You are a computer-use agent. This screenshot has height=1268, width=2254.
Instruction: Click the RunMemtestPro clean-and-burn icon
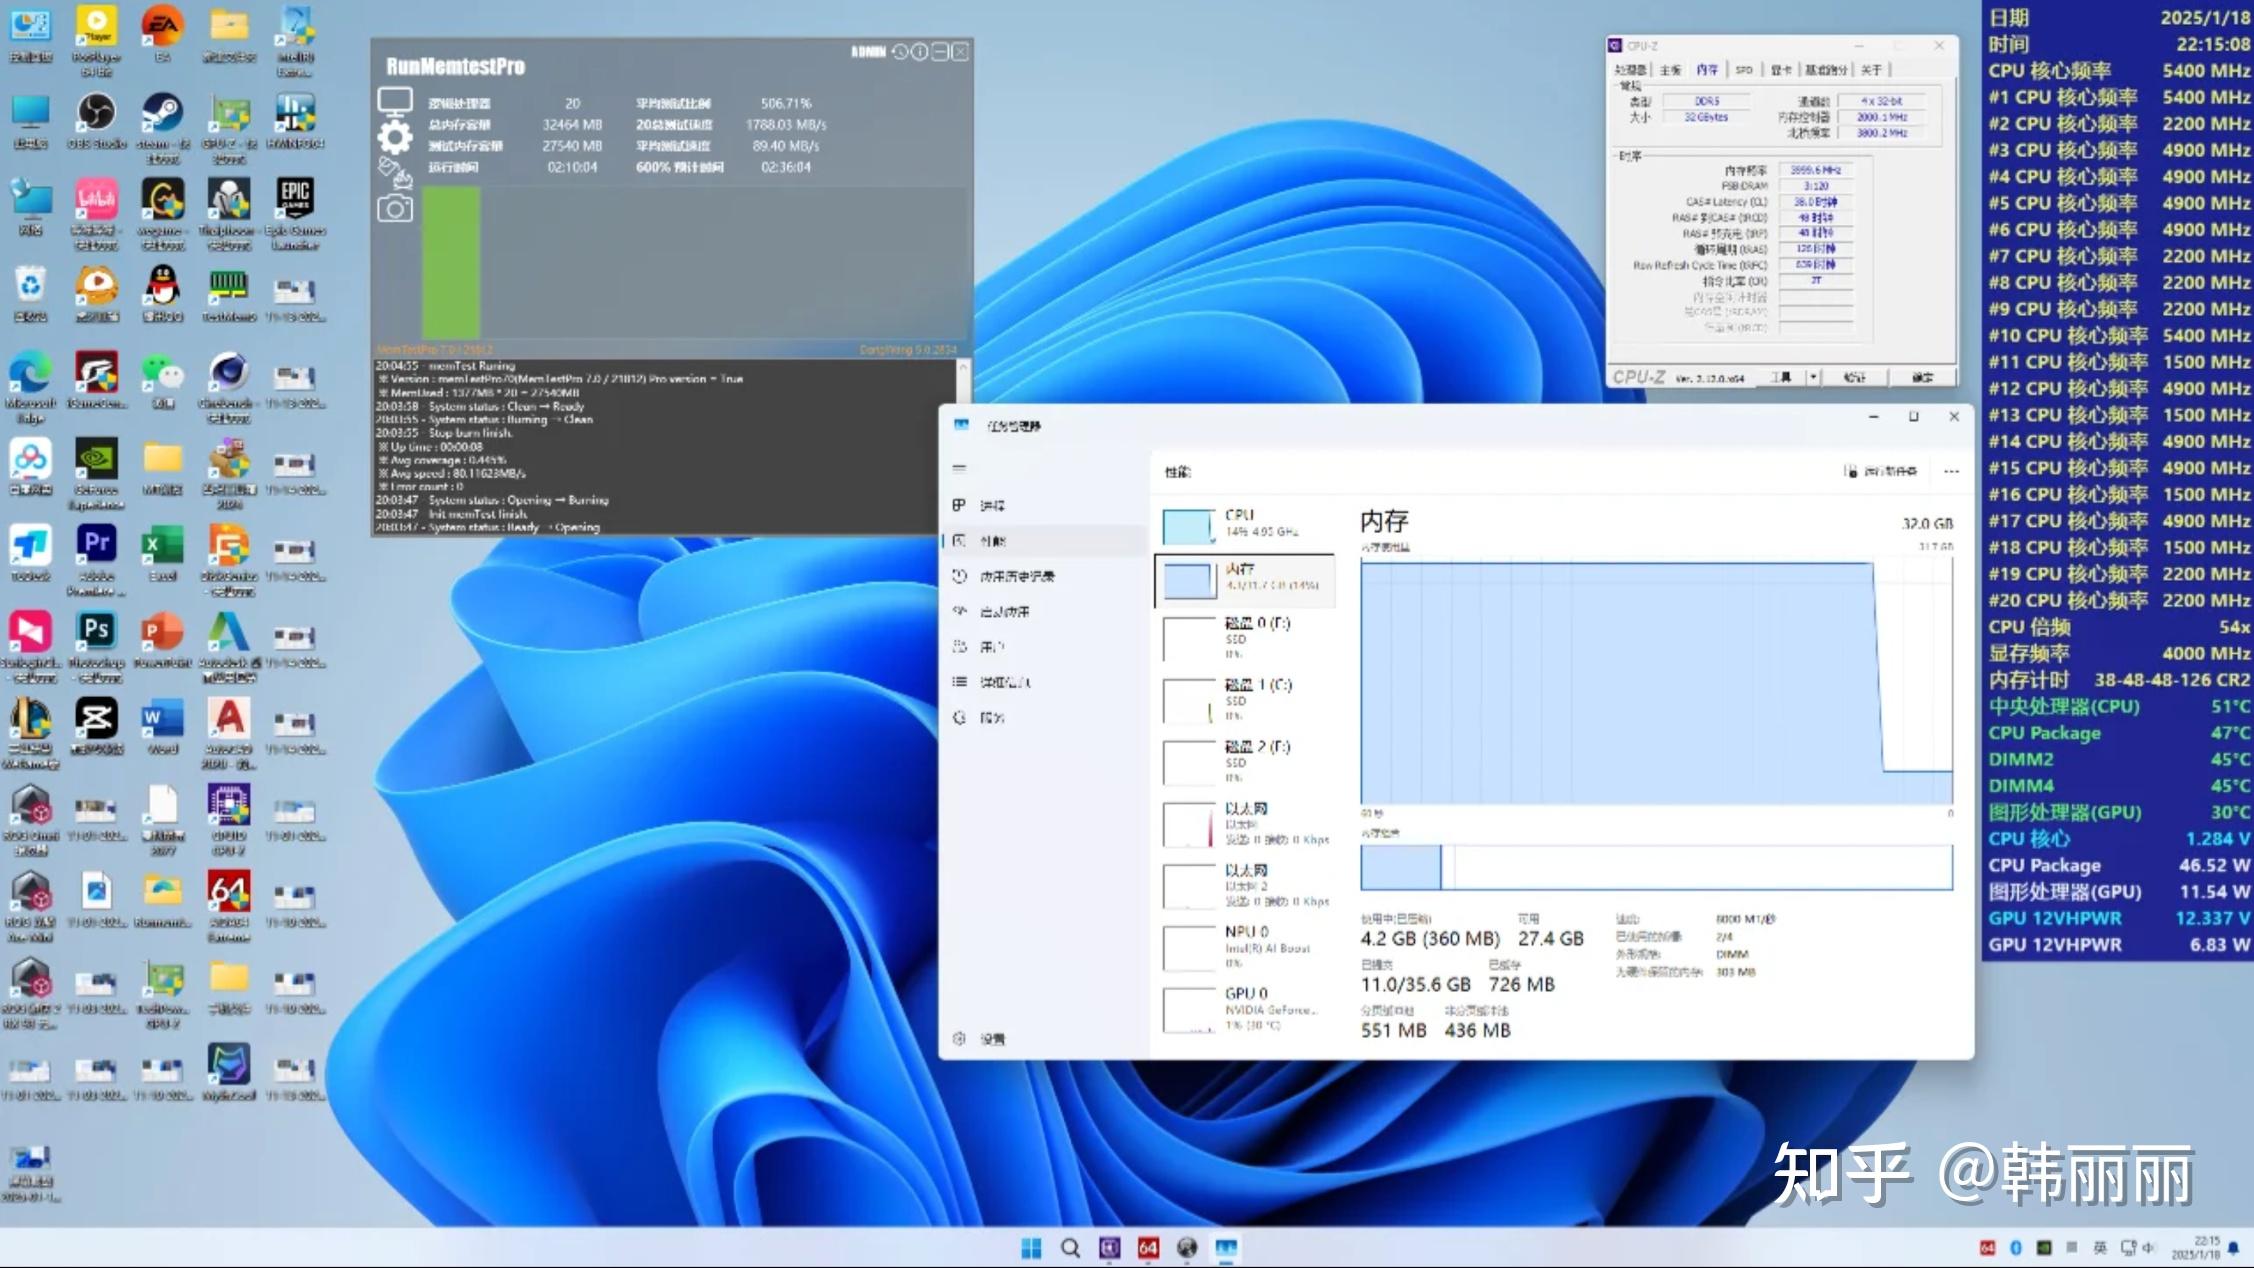395,173
